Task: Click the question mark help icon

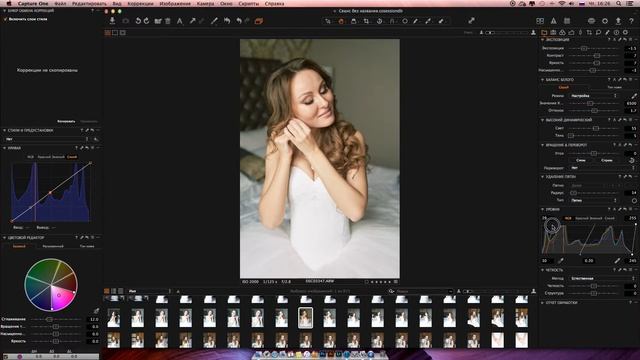Action: pyautogui.click(x=631, y=21)
